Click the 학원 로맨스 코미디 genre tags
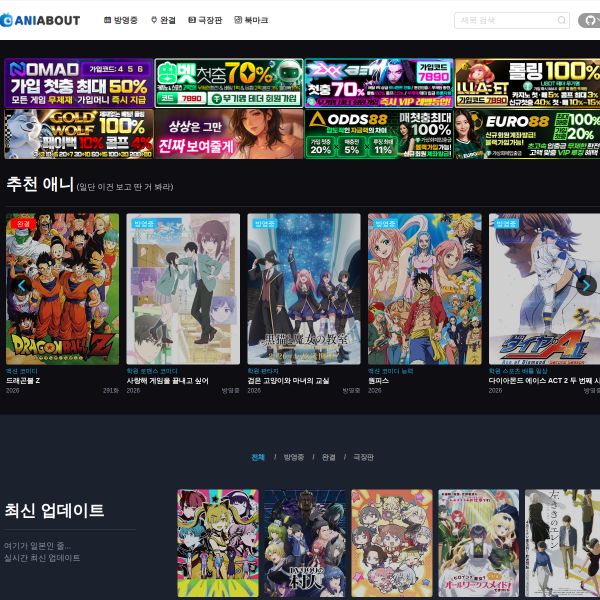The width and height of the screenshot is (600, 600). (x=152, y=371)
